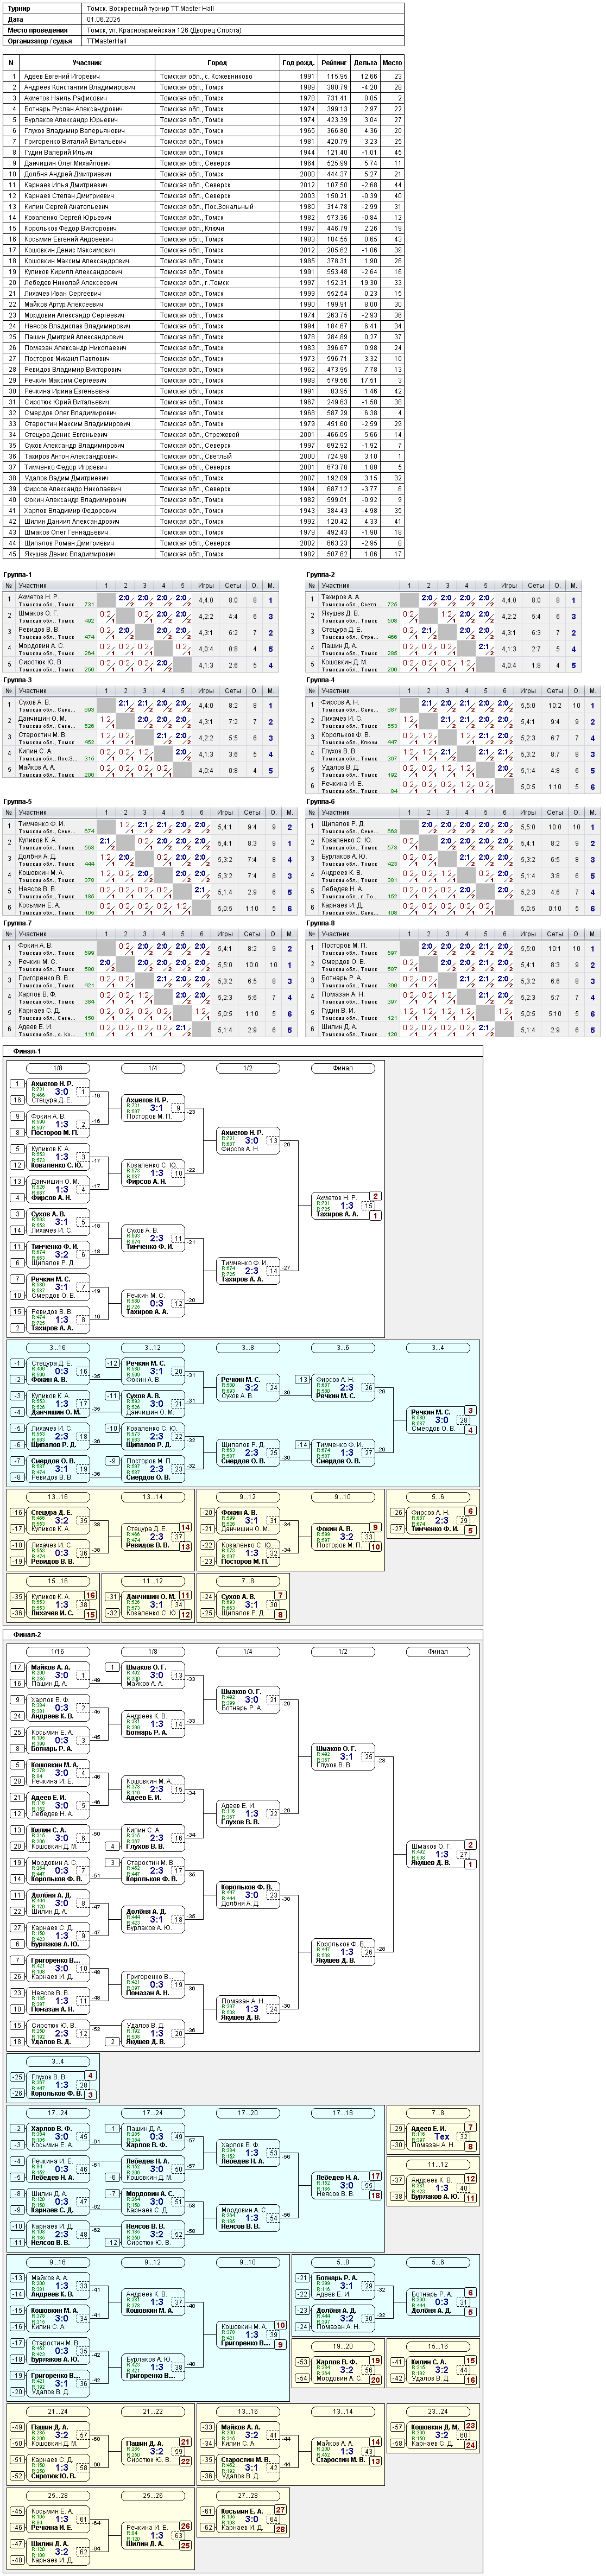The height and width of the screenshot is (2576, 606).
Task: Click row Григоренко Виталий Витальевич
Action: pos(204,141)
